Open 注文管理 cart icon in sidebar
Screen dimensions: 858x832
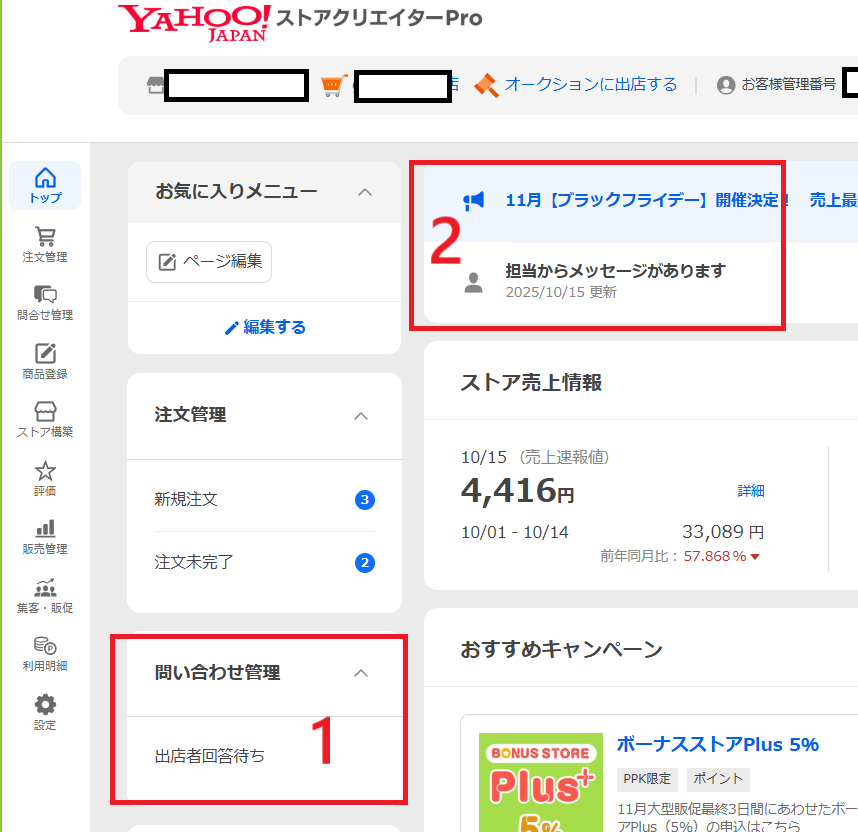coord(45,244)
